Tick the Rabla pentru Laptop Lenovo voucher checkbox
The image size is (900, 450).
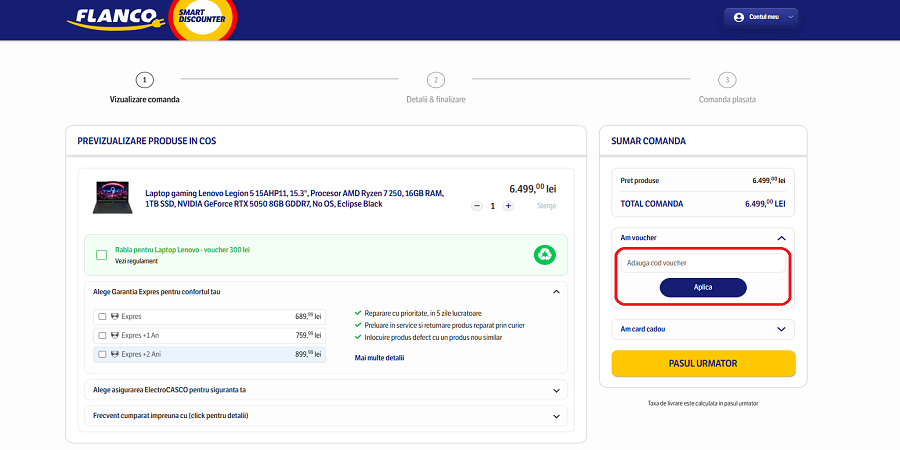tap(102, 255)
